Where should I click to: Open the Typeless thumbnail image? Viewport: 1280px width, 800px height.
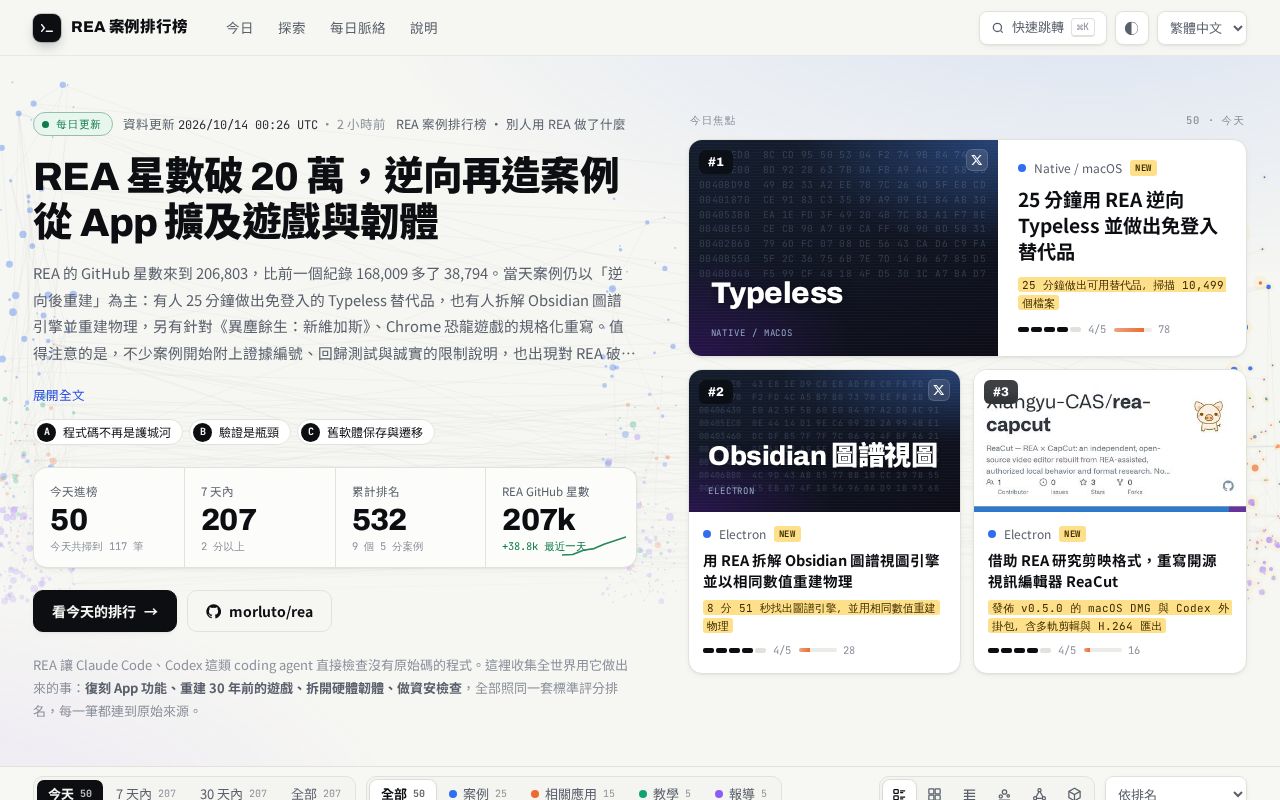(843, 248)
